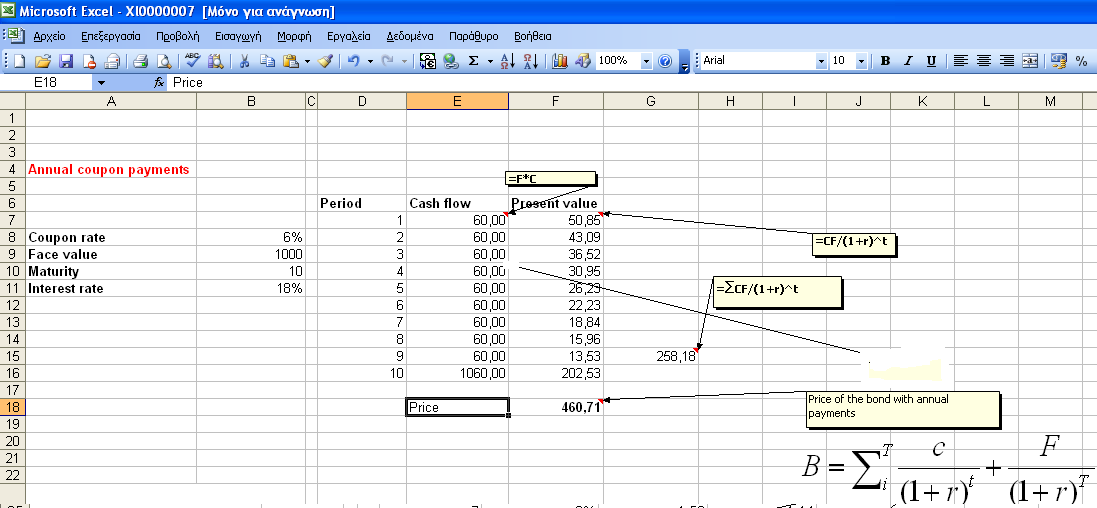Viewport: 1097px width, 508px height.
Task: Toggle Center alignment
Action: [x=984, y=61]
